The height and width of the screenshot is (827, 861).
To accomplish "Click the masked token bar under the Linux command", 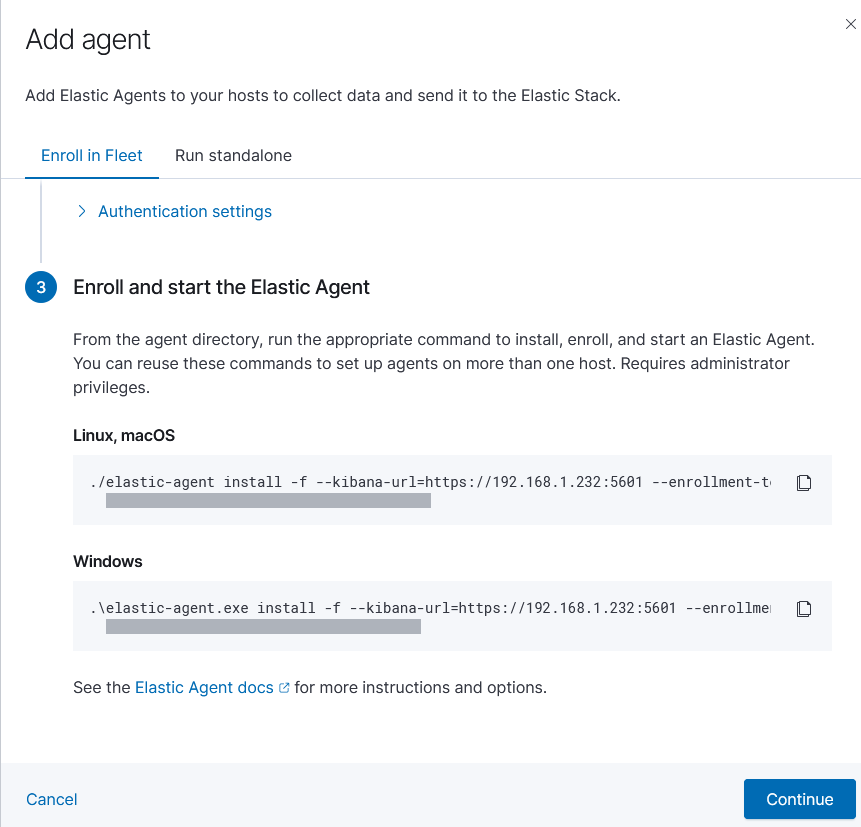I will click(x=268, y=501).
